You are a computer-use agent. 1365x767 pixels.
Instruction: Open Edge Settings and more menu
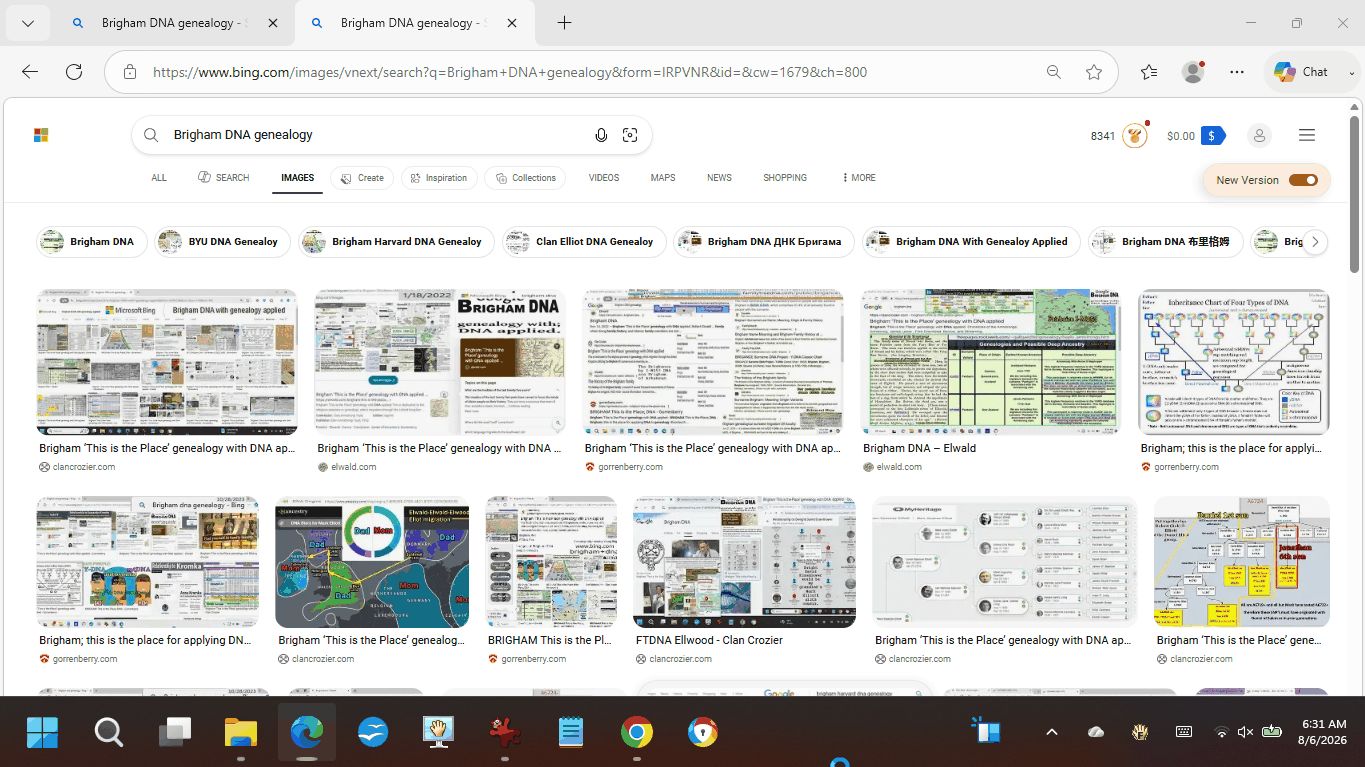point(1237,72)
